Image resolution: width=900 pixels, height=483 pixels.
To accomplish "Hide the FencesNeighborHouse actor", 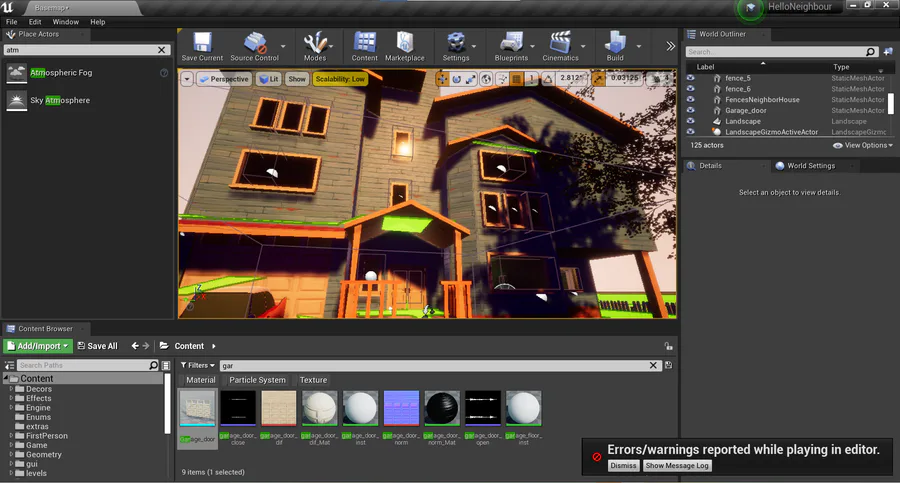I will pos(690,99).
